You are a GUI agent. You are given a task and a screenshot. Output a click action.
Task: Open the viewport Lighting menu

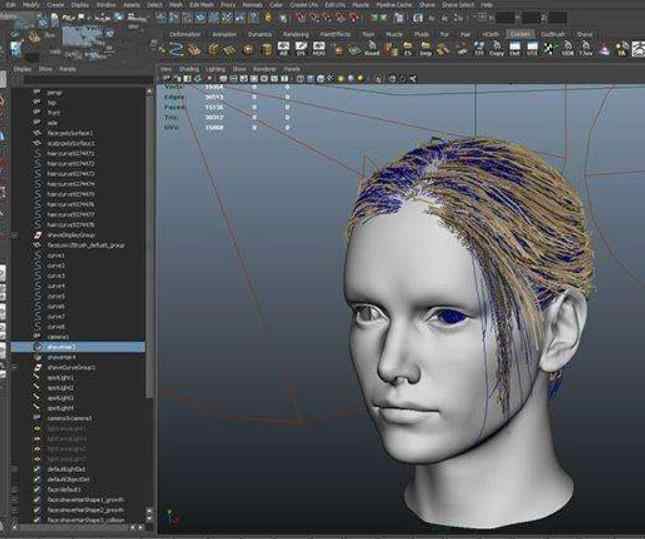coord(214,69)
